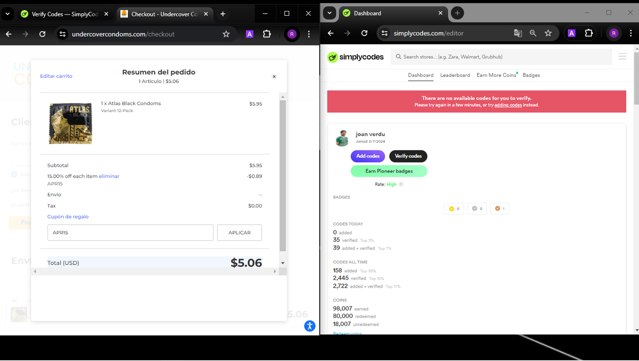This screenshot has width=639, height=361.
Task: Open purple A extension in Dashboard browser
Action: click(571, 33)
